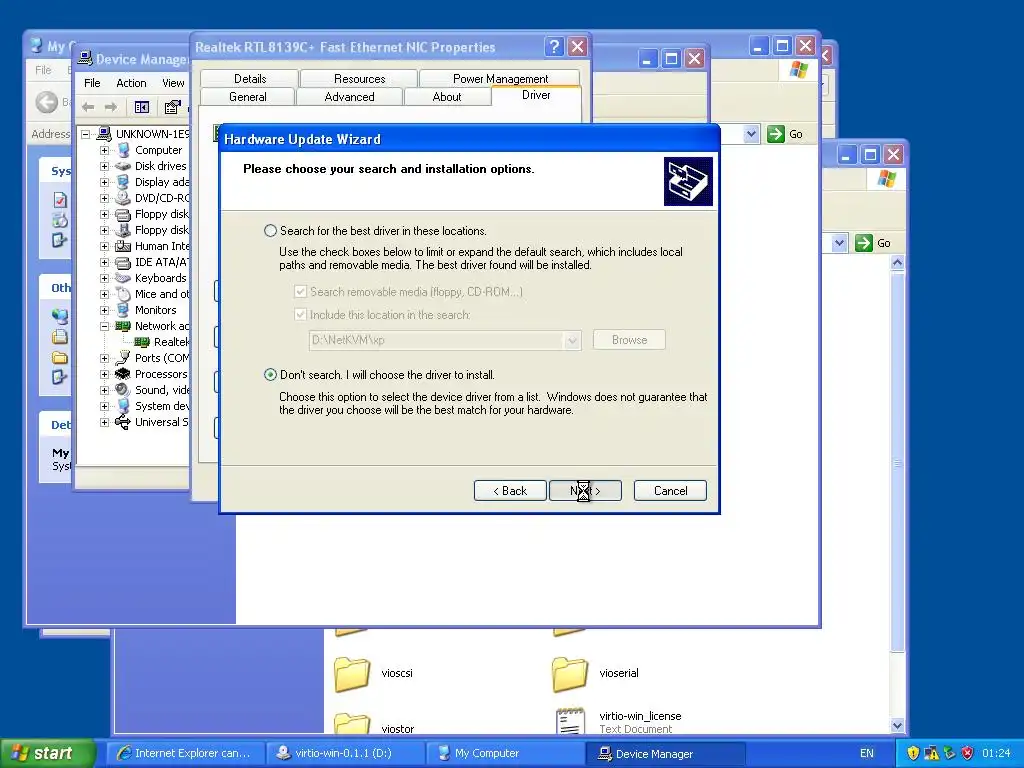This screenshot has width=1024, height=768.
Task: Cancel the Hardware Update Wizard
Action: 670,490
